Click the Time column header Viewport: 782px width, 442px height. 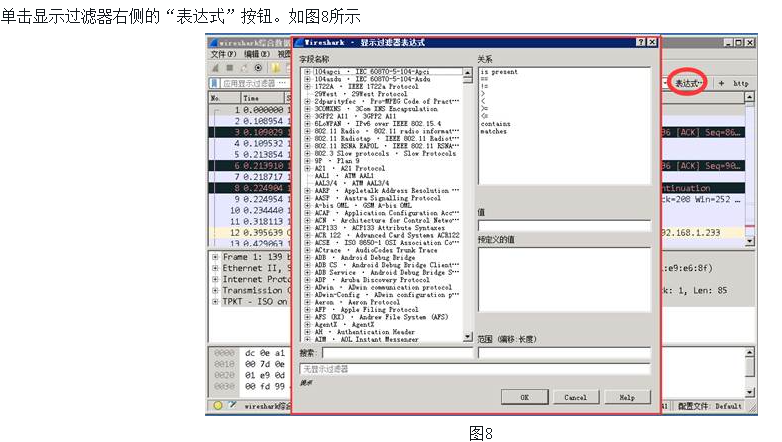pyautogui.click(x=261, y=98)
